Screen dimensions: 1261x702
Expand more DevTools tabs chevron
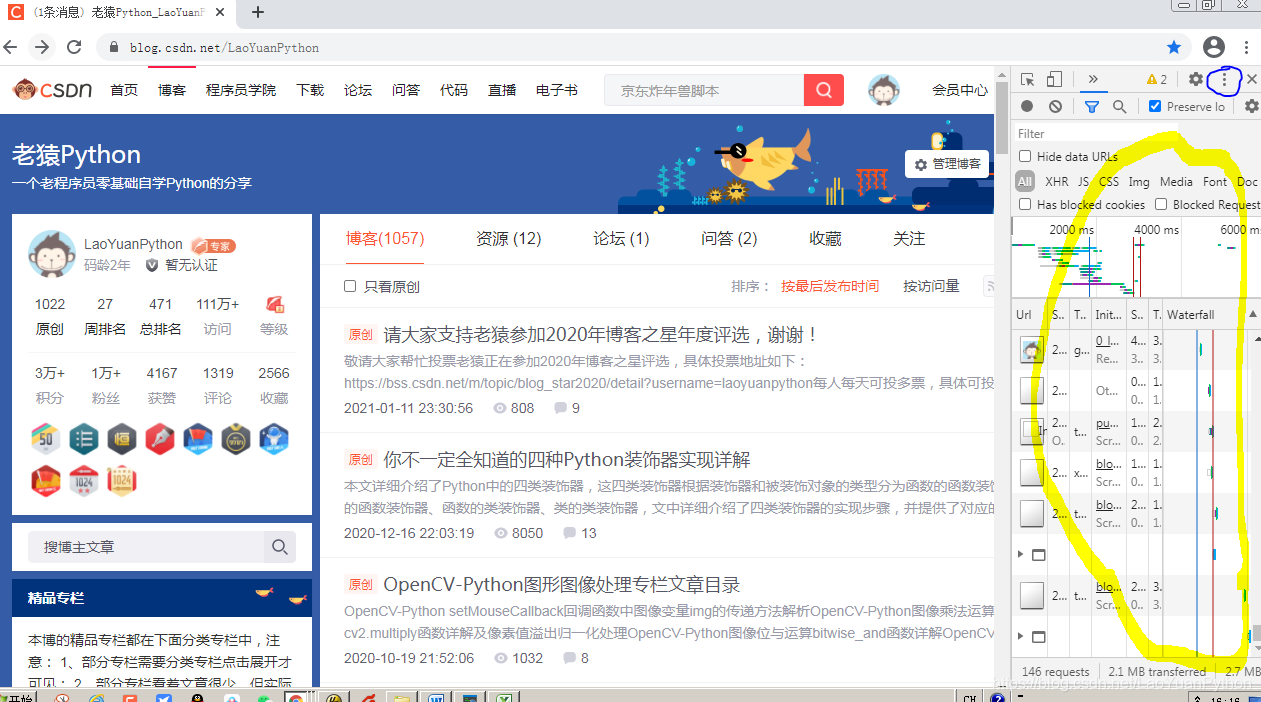point(1093,79)
